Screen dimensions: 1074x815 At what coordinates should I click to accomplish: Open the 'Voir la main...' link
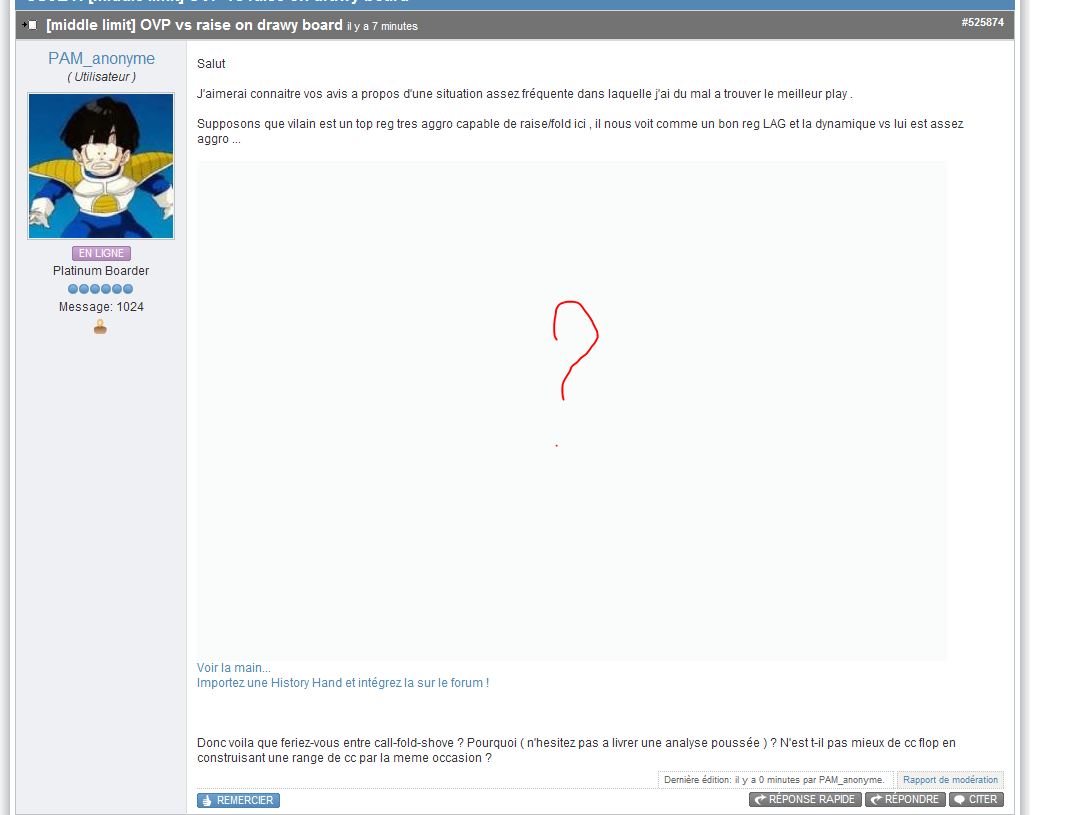(x=234, y=668)
